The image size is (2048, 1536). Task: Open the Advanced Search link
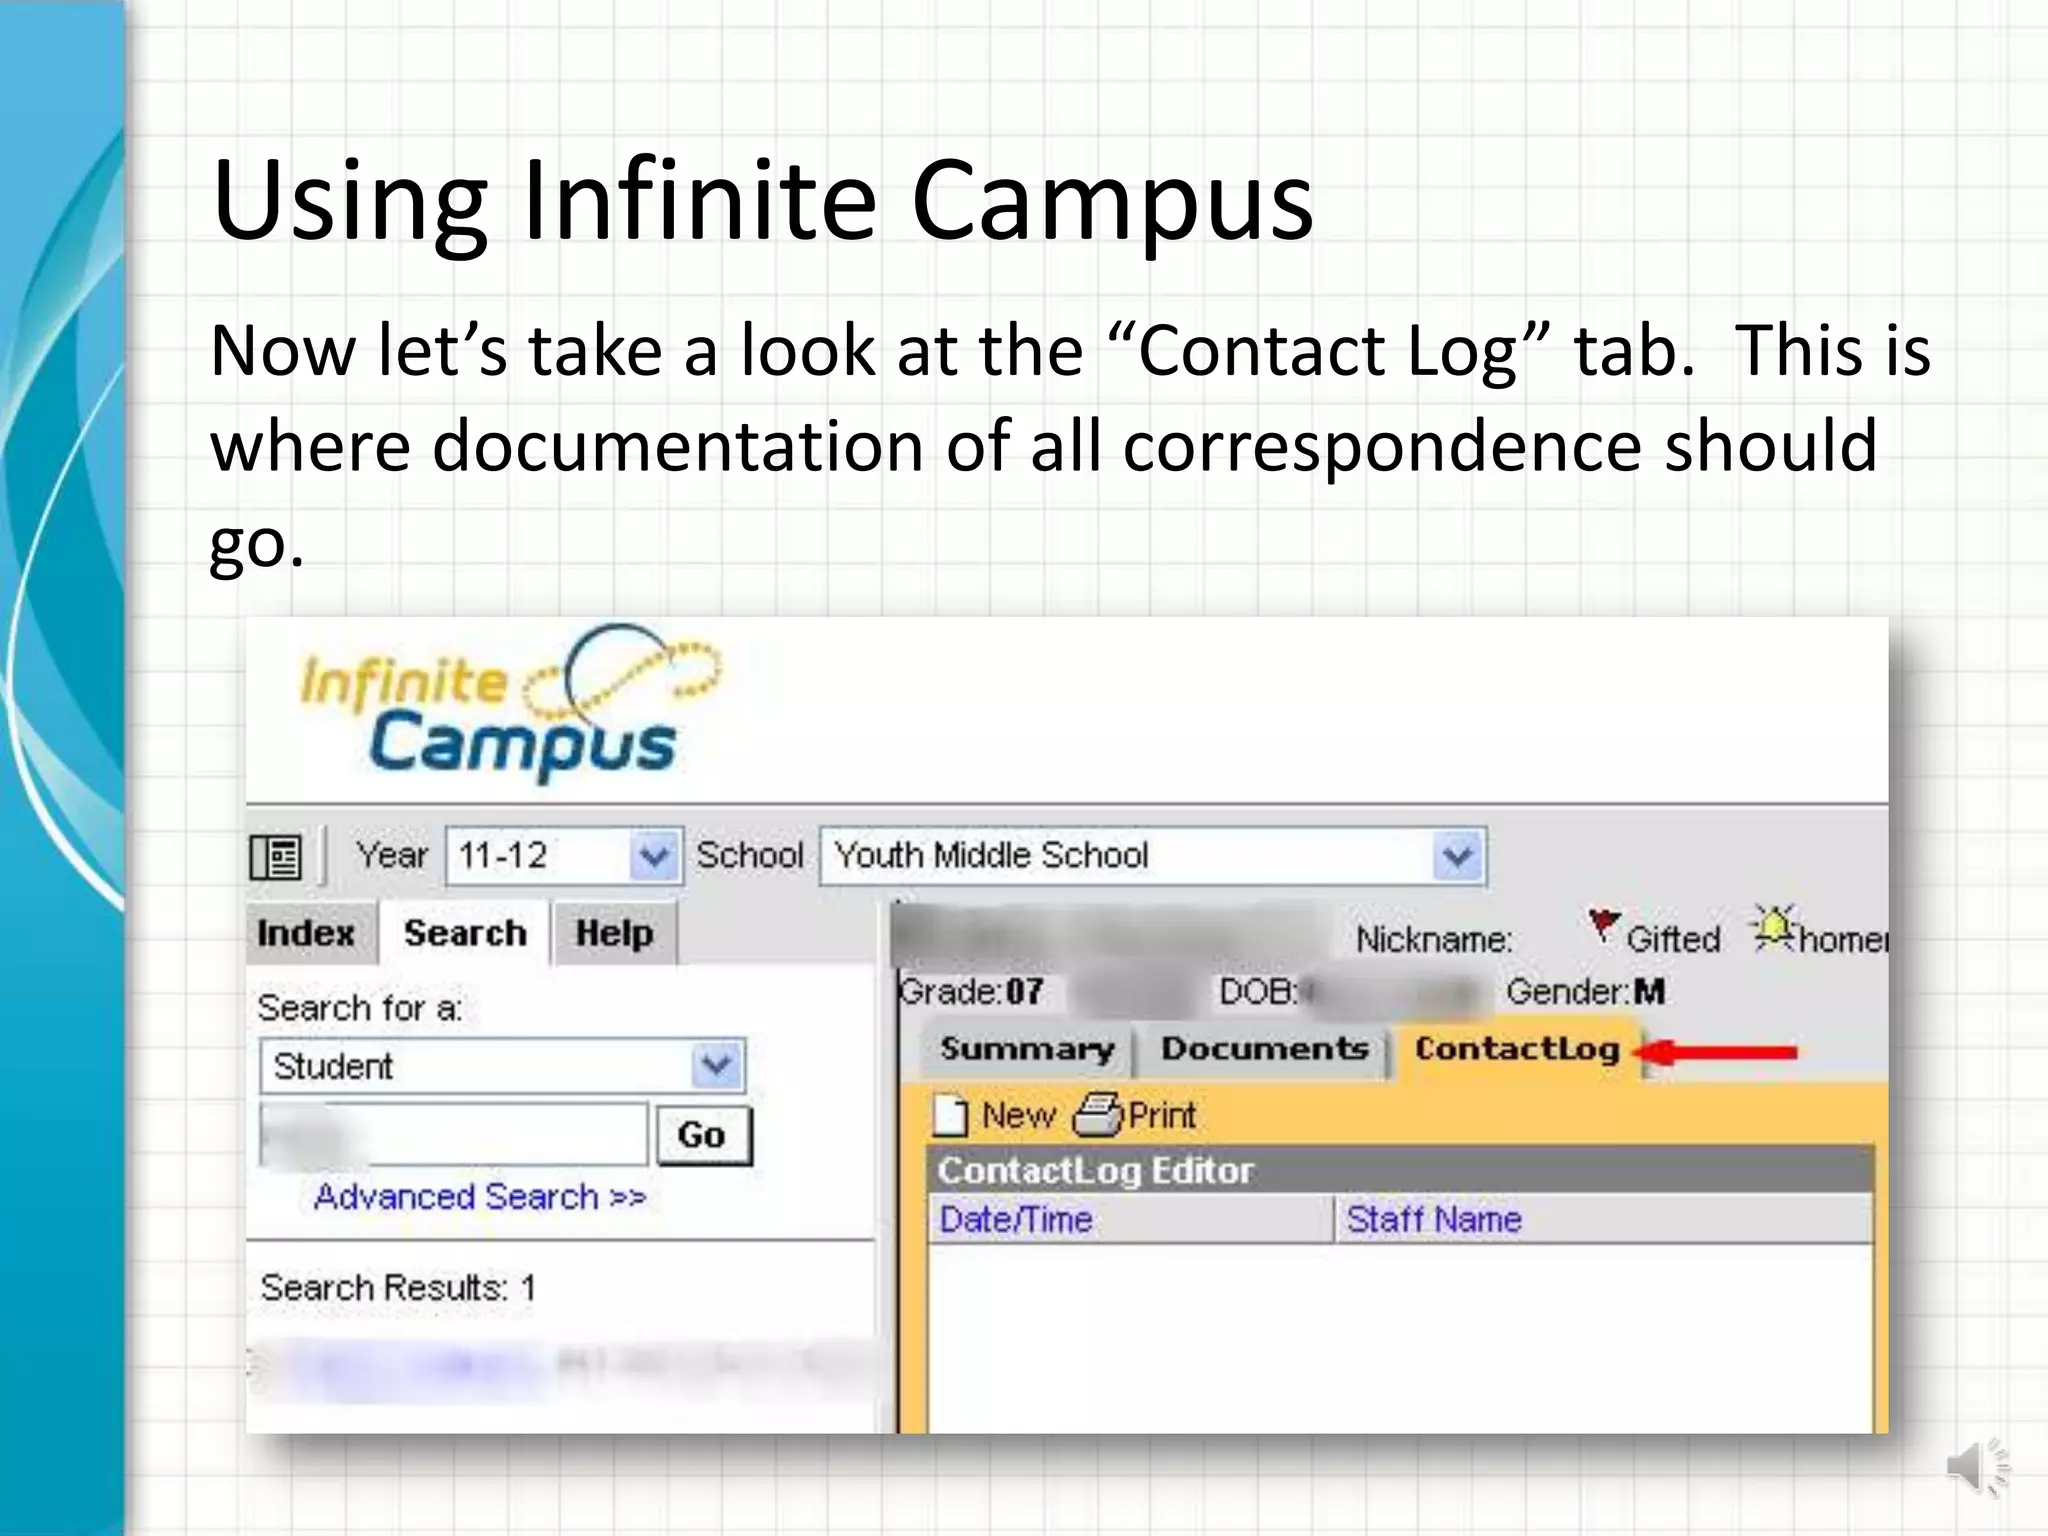480,1196
